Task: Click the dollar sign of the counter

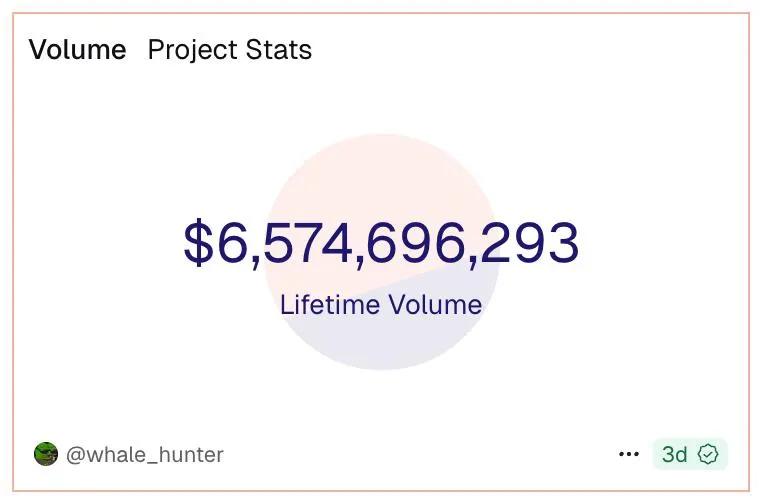Action: (x=198, y=244)
